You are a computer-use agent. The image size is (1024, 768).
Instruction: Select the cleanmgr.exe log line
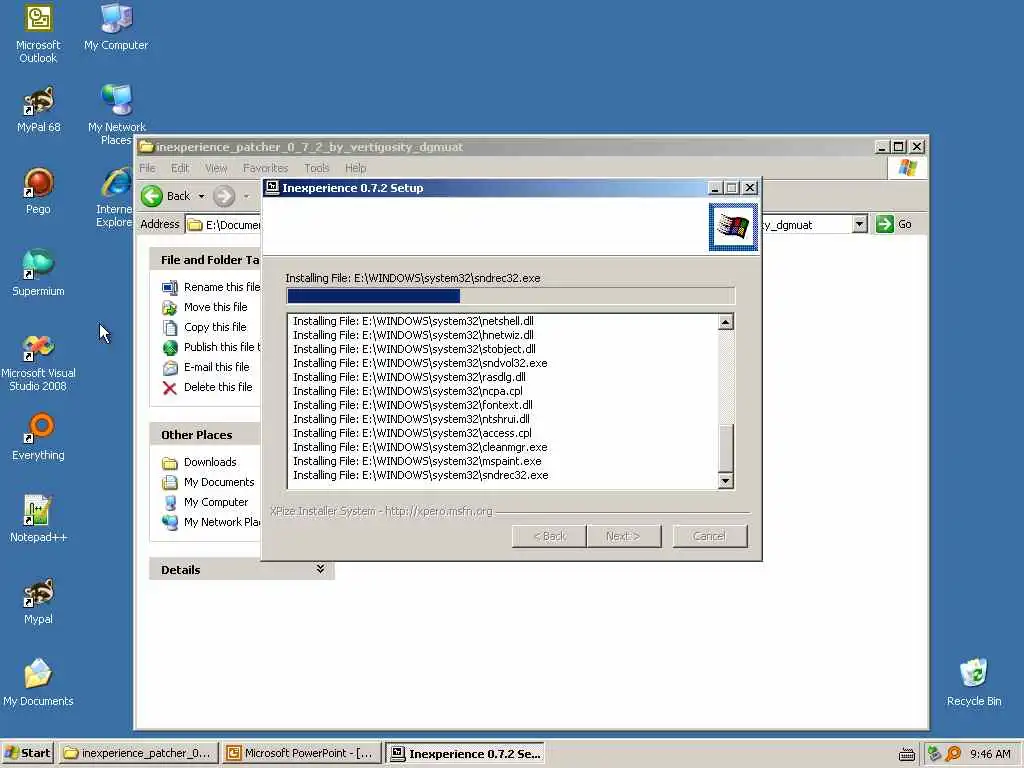420,447
